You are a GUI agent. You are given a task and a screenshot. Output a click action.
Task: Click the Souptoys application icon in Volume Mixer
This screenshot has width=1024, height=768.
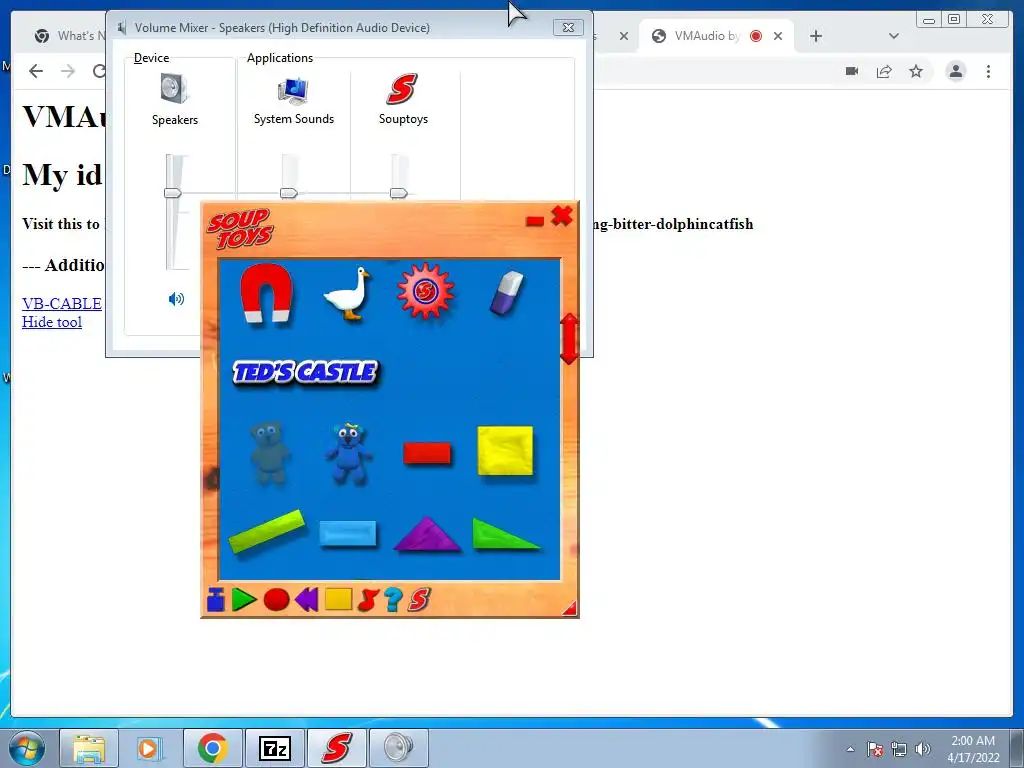click(402, 89)
